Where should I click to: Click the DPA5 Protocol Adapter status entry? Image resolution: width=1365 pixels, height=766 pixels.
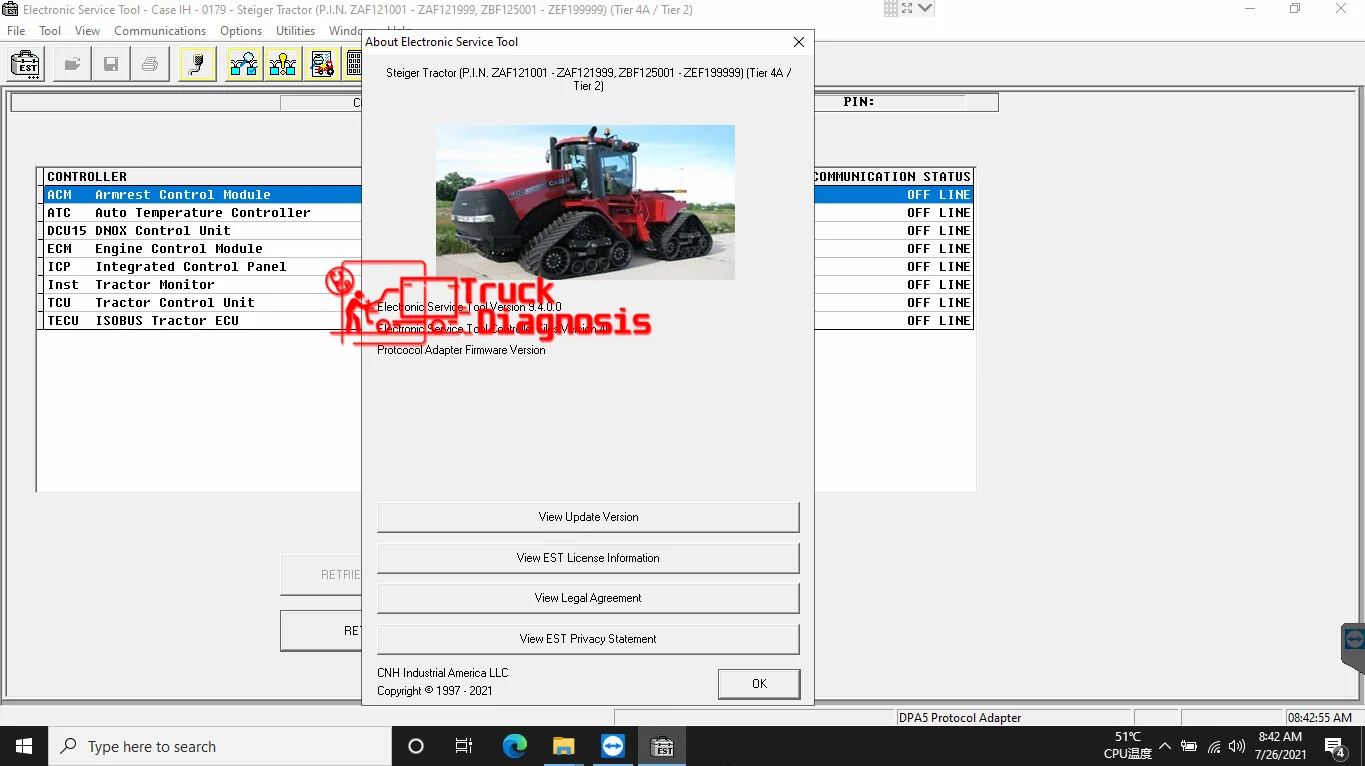(1013, 718)
